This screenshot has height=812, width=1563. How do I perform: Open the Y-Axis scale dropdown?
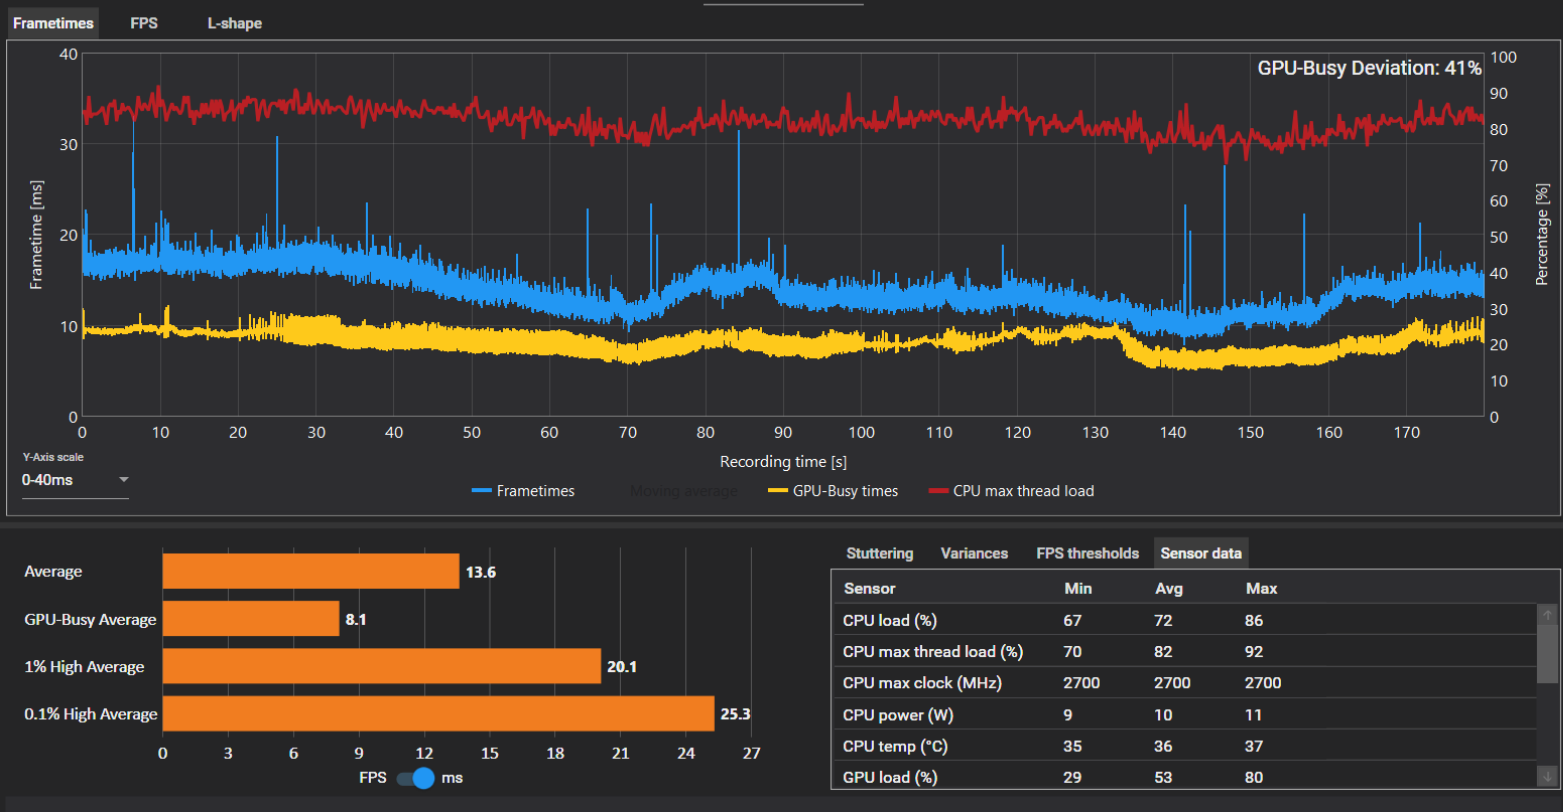[x=75, y=480]
